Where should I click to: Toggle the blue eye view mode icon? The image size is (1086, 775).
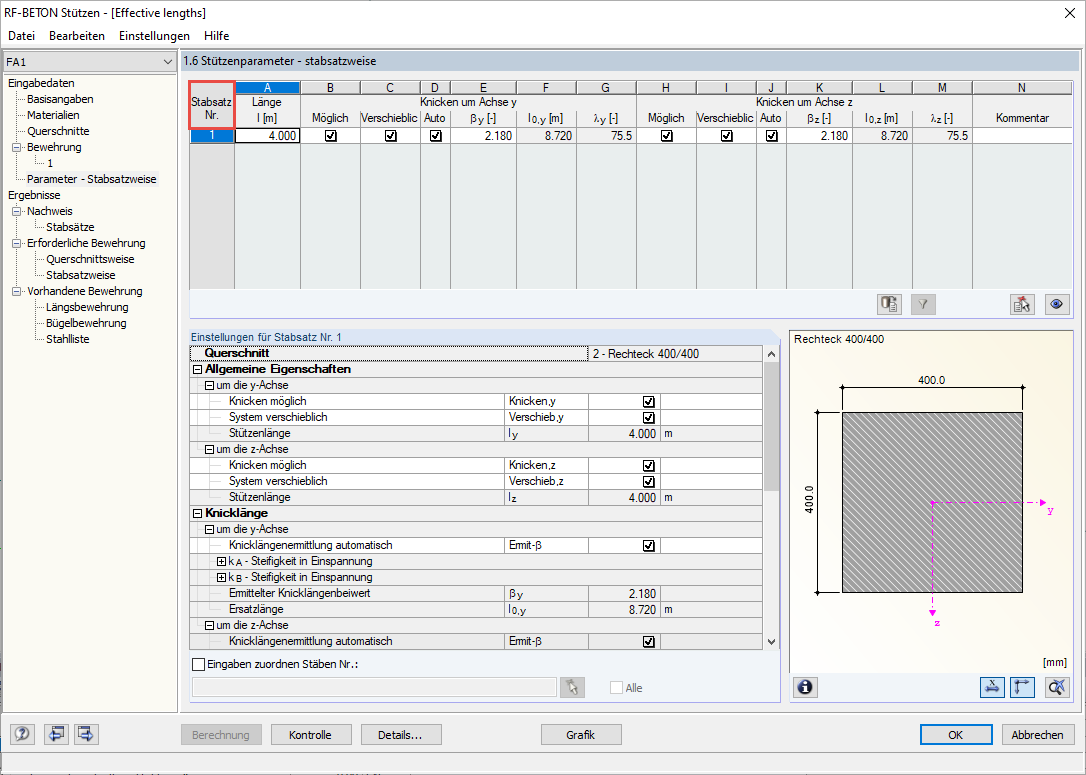(x=1057, y=304)
